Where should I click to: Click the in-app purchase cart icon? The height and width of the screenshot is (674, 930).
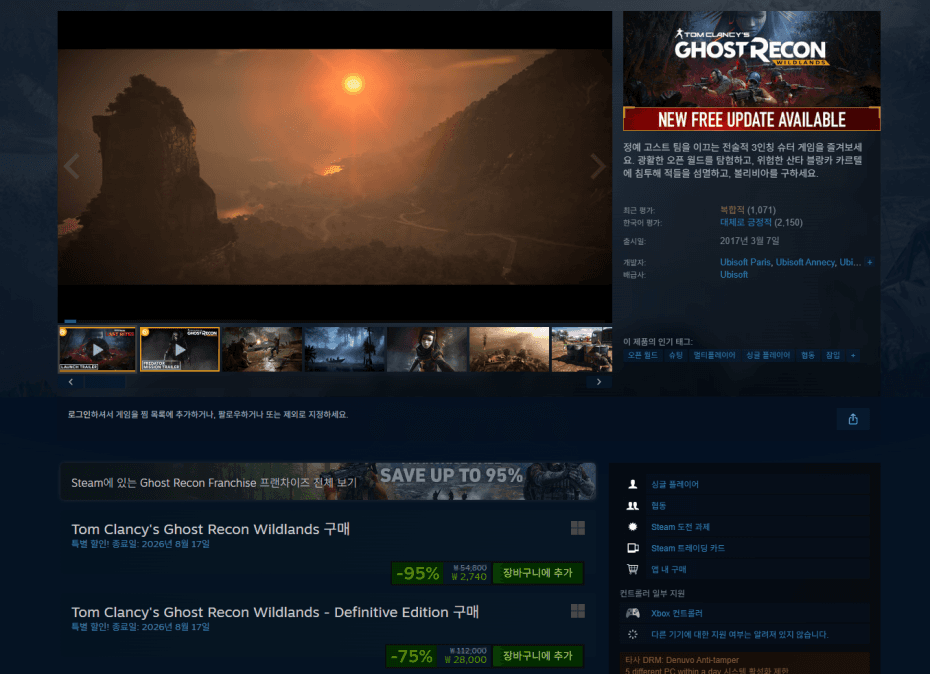[x=633, y=569]
